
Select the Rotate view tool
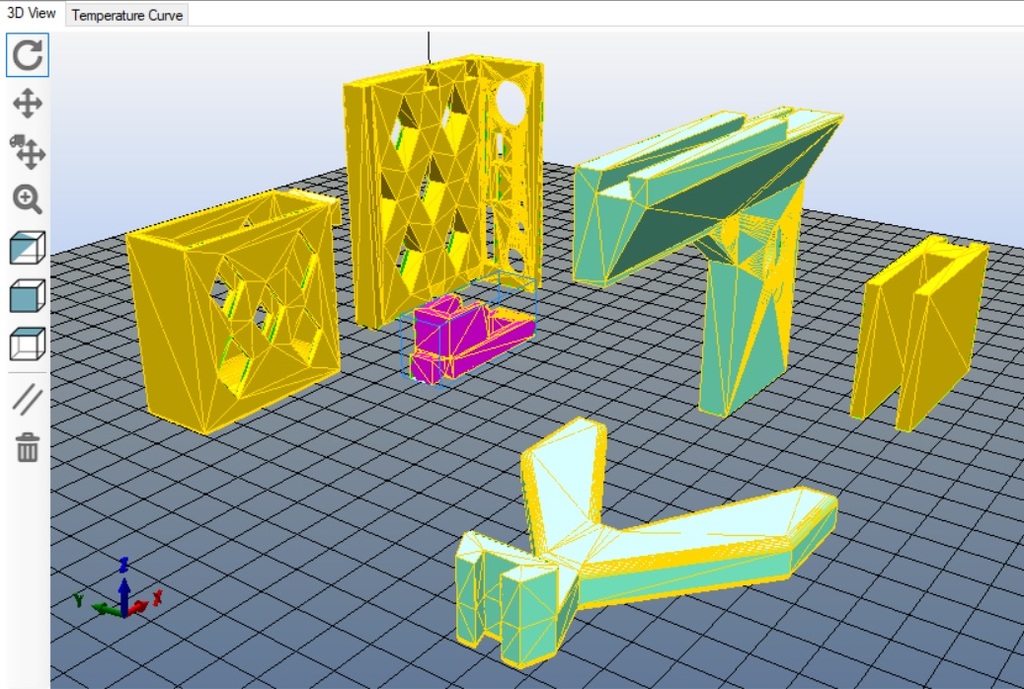(x=27, y=55)
